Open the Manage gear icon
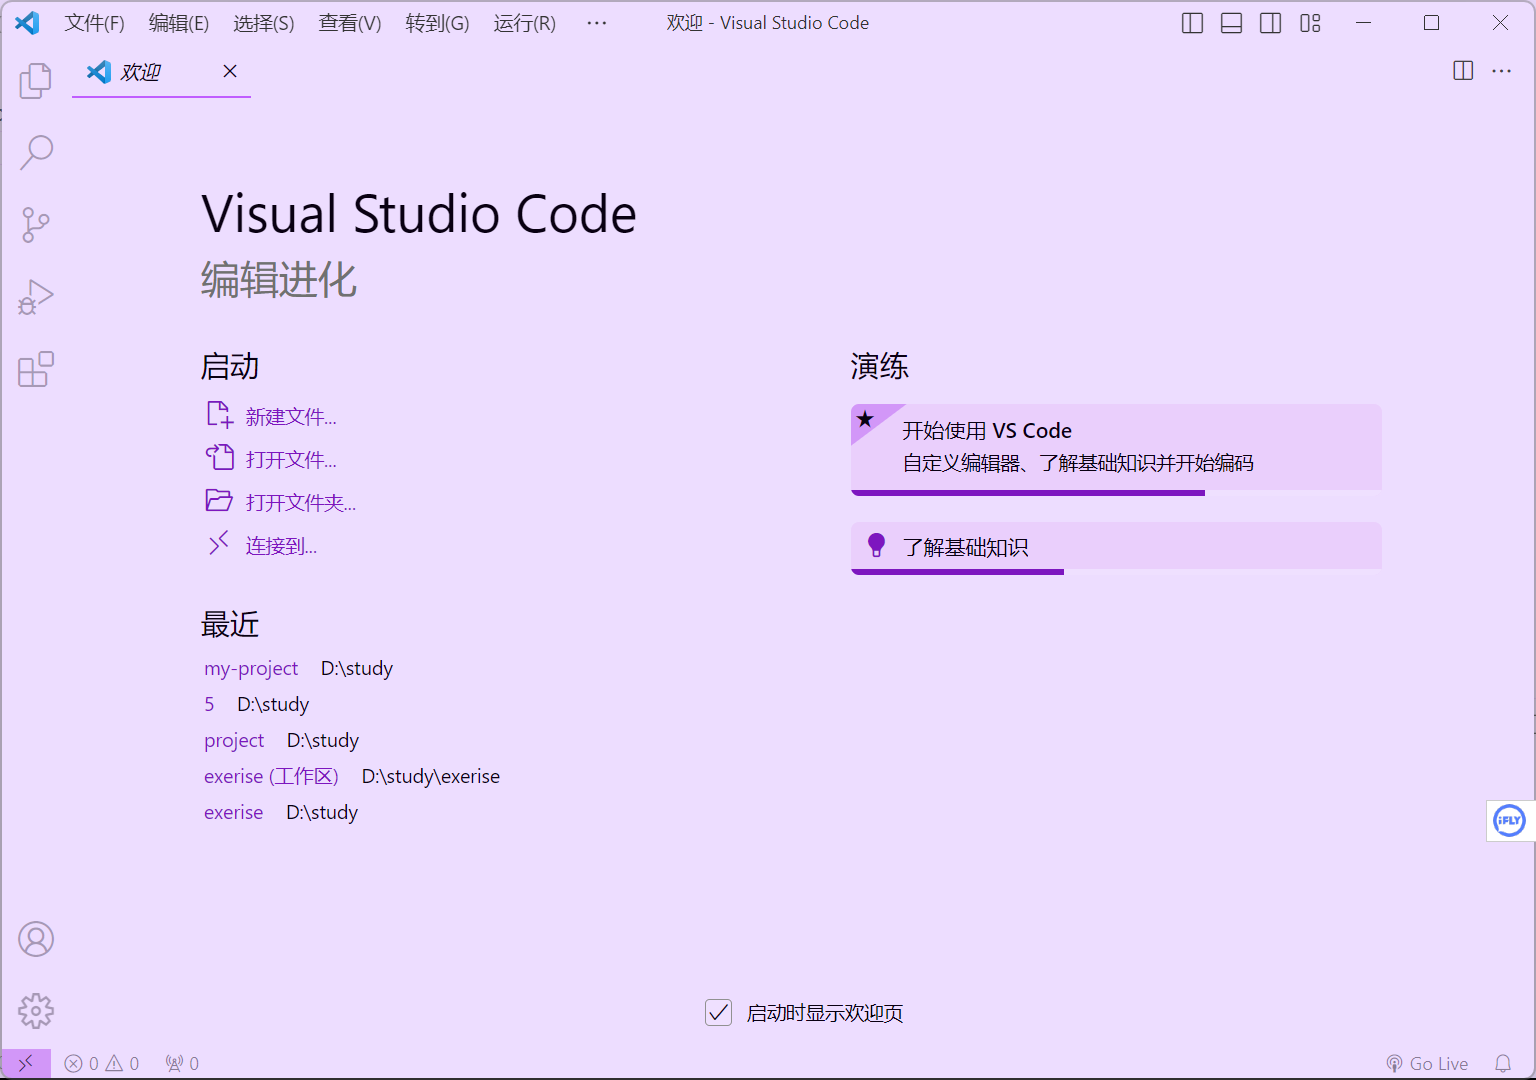 pyautogui.click(x=36, y=1011)
